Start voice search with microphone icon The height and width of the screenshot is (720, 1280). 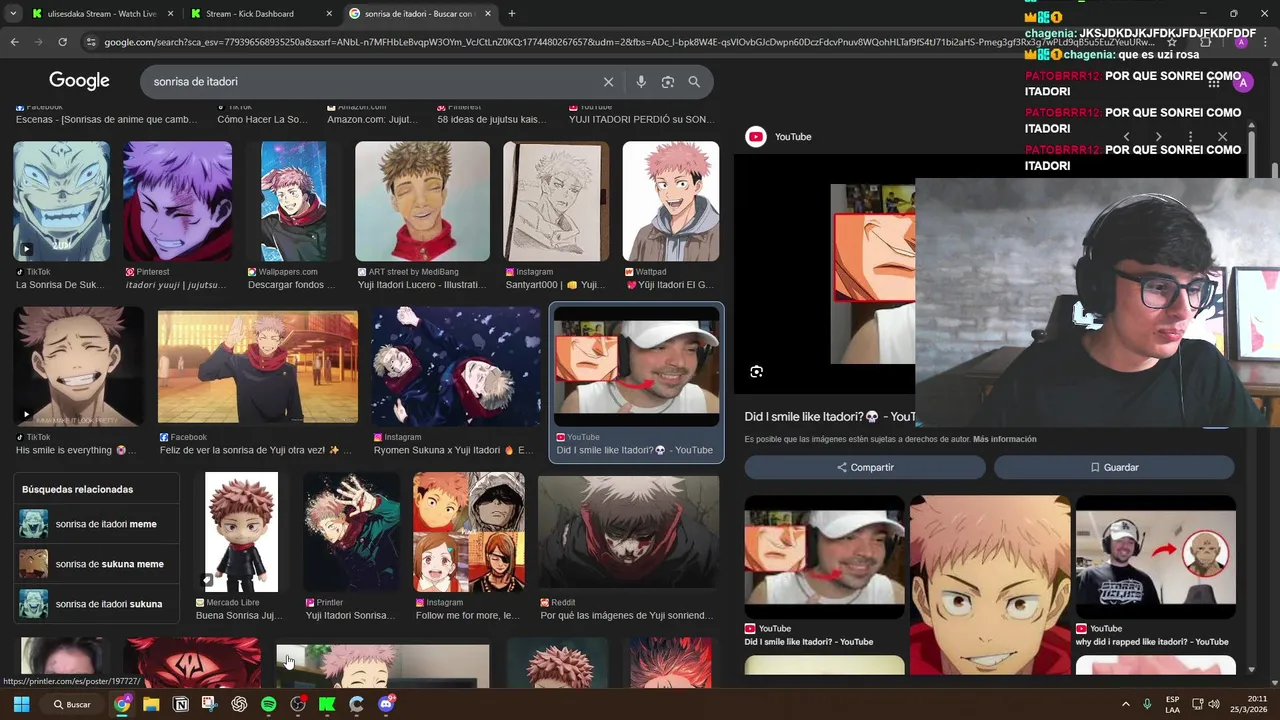coord(641,82)
